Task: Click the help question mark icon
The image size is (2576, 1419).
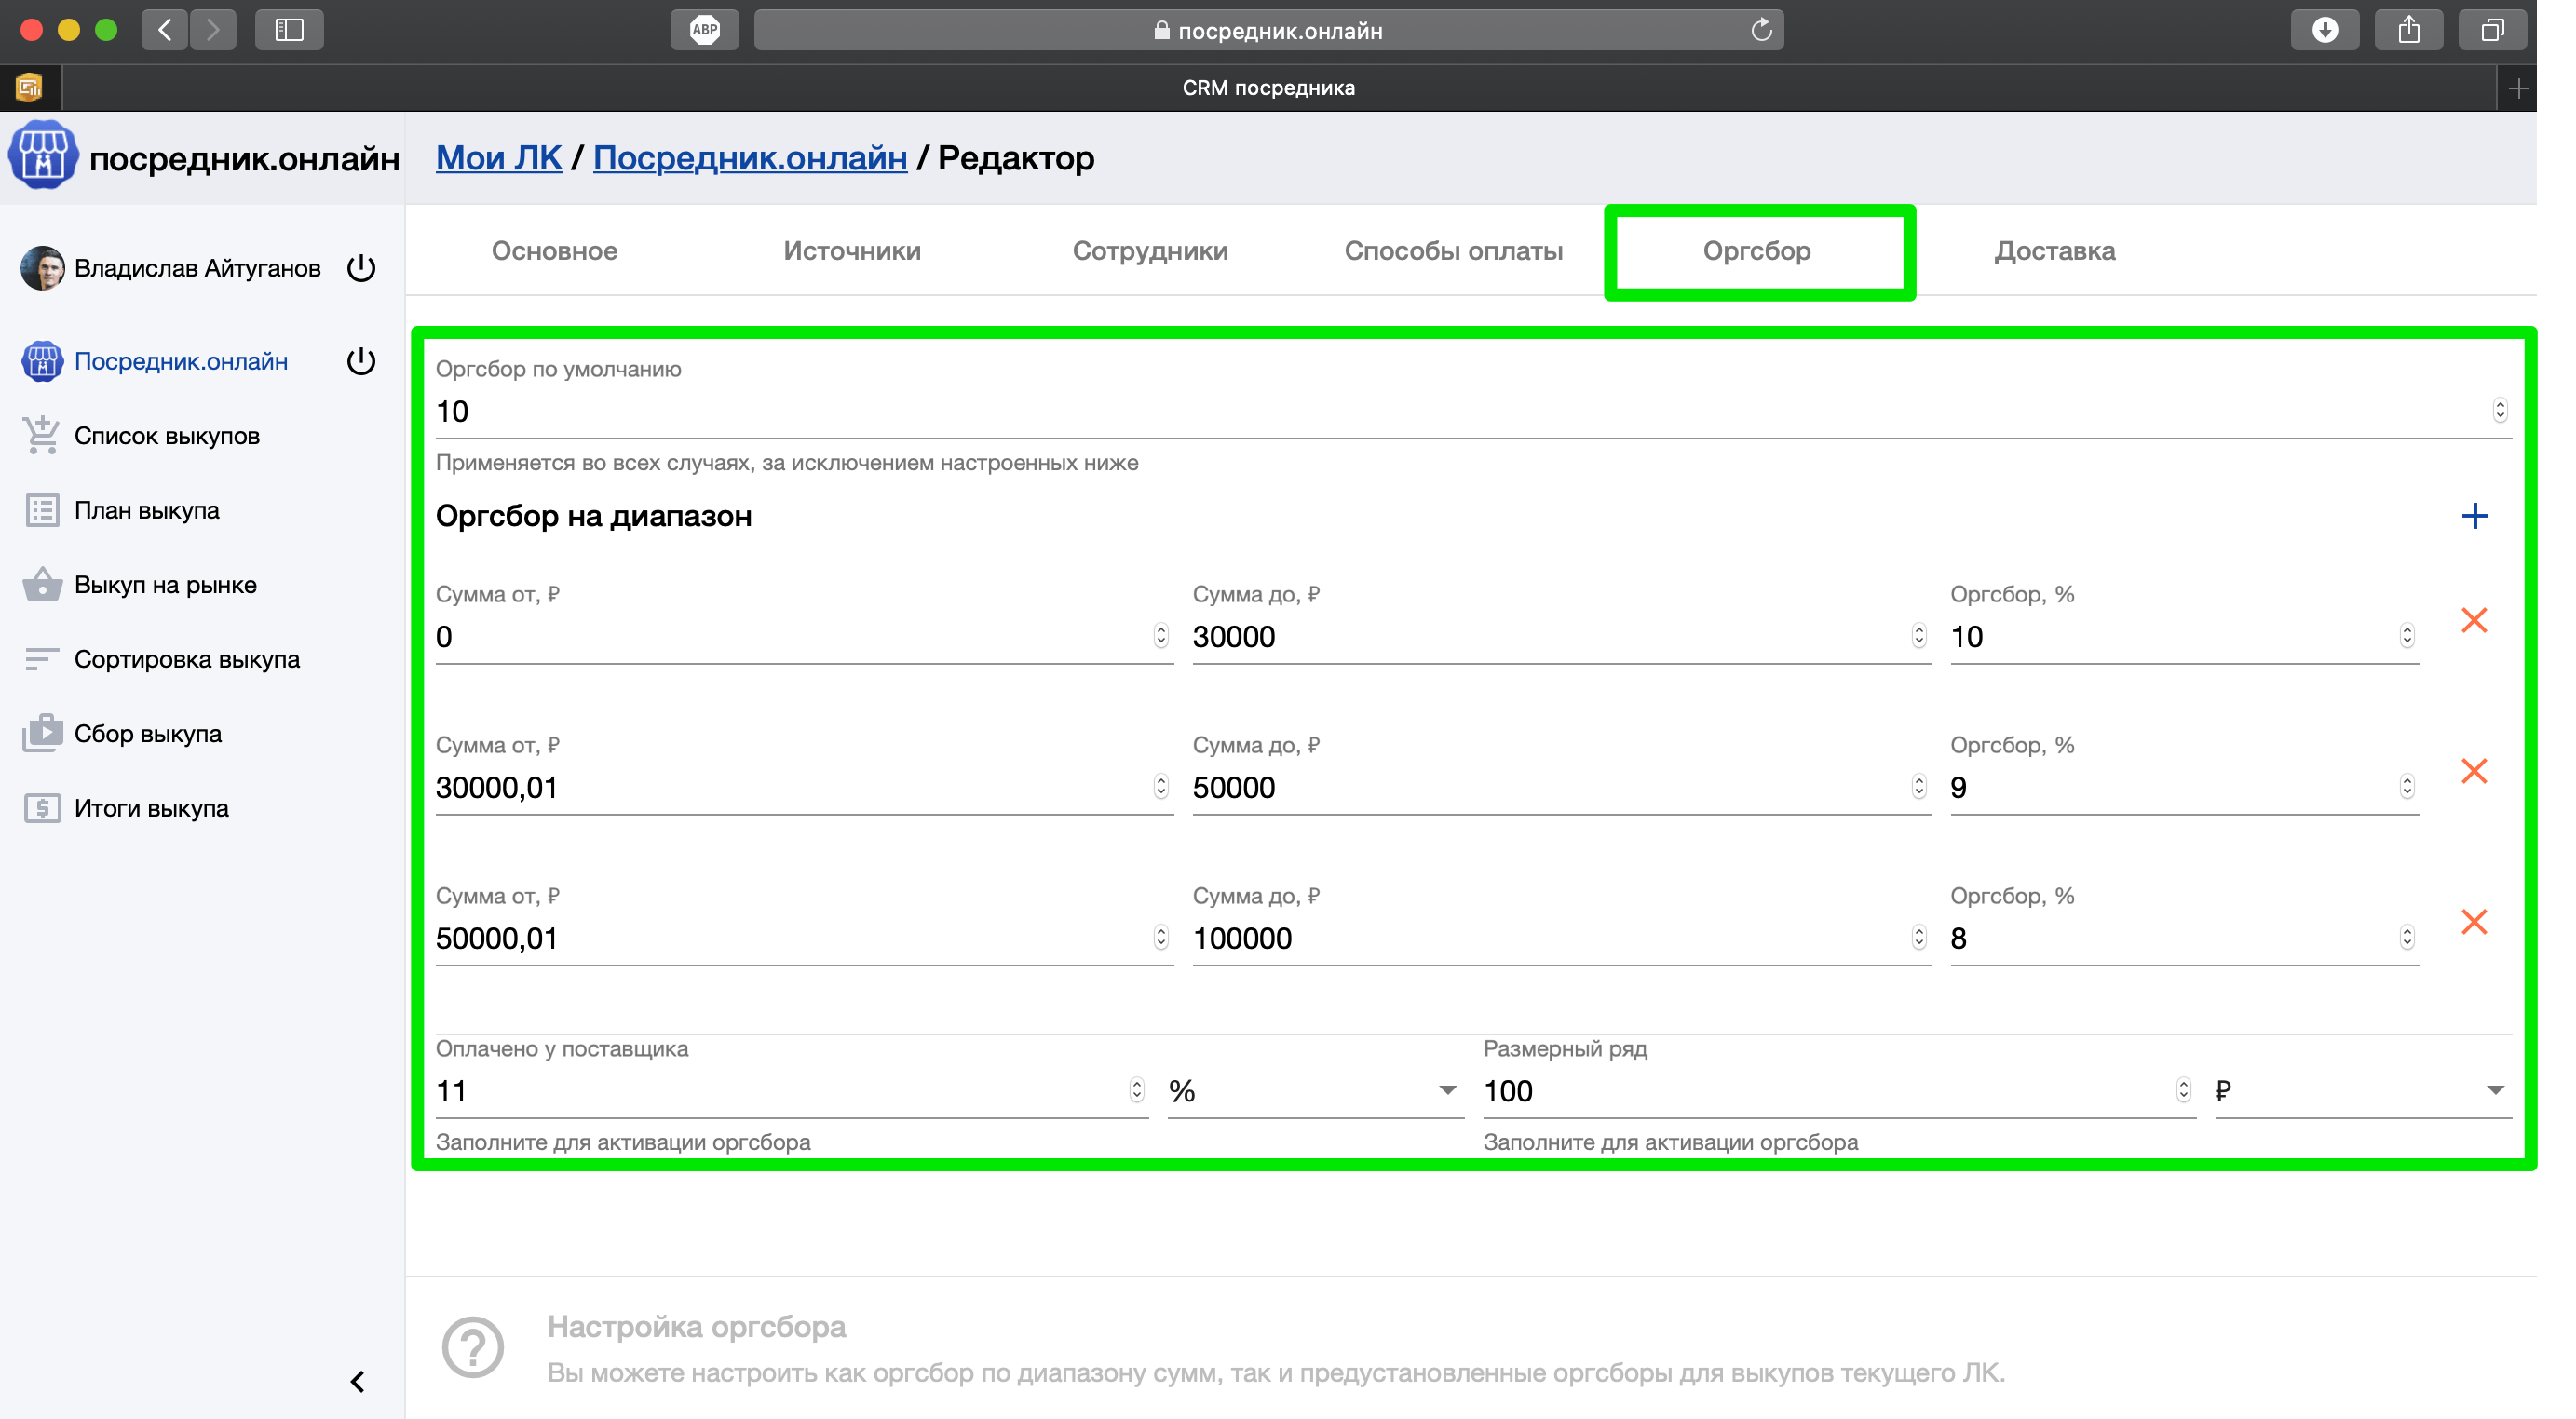Action: (x=473, y=1346)
